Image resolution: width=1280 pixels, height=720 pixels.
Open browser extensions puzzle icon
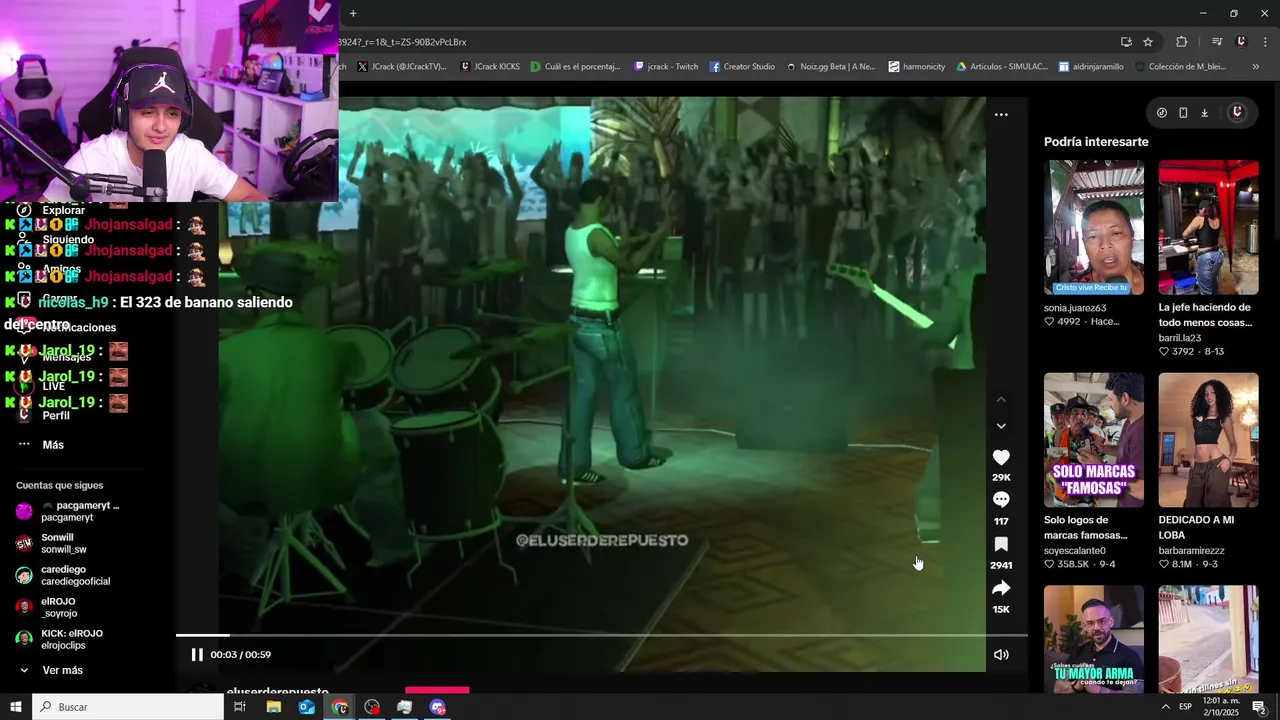[x=1182, y=42]
